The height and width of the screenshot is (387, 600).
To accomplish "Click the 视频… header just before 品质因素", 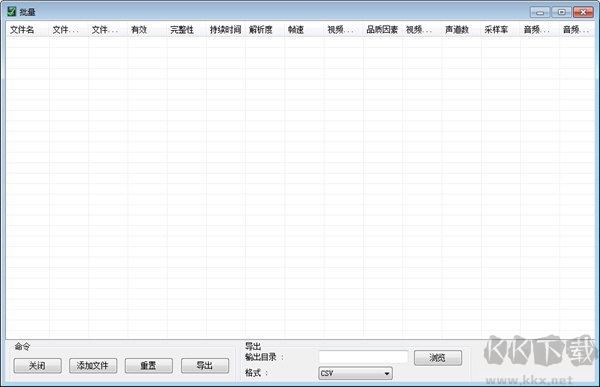I will (x=344, y=30).
